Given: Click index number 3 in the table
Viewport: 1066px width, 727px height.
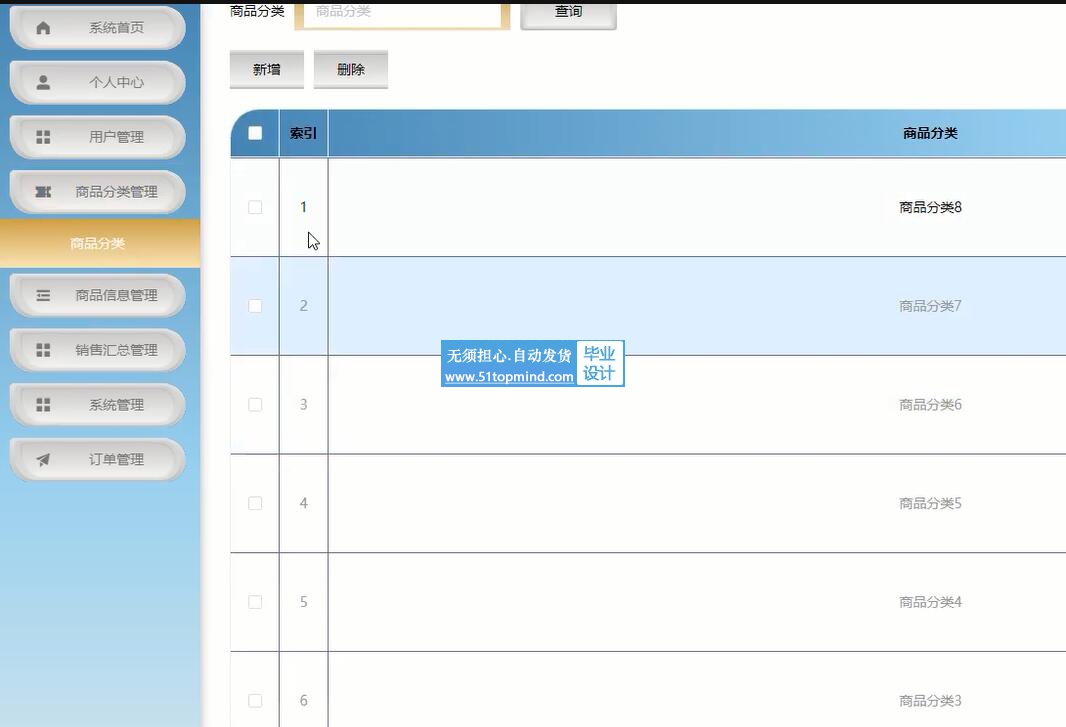Looking at the screenshot, I should point(303,405).
